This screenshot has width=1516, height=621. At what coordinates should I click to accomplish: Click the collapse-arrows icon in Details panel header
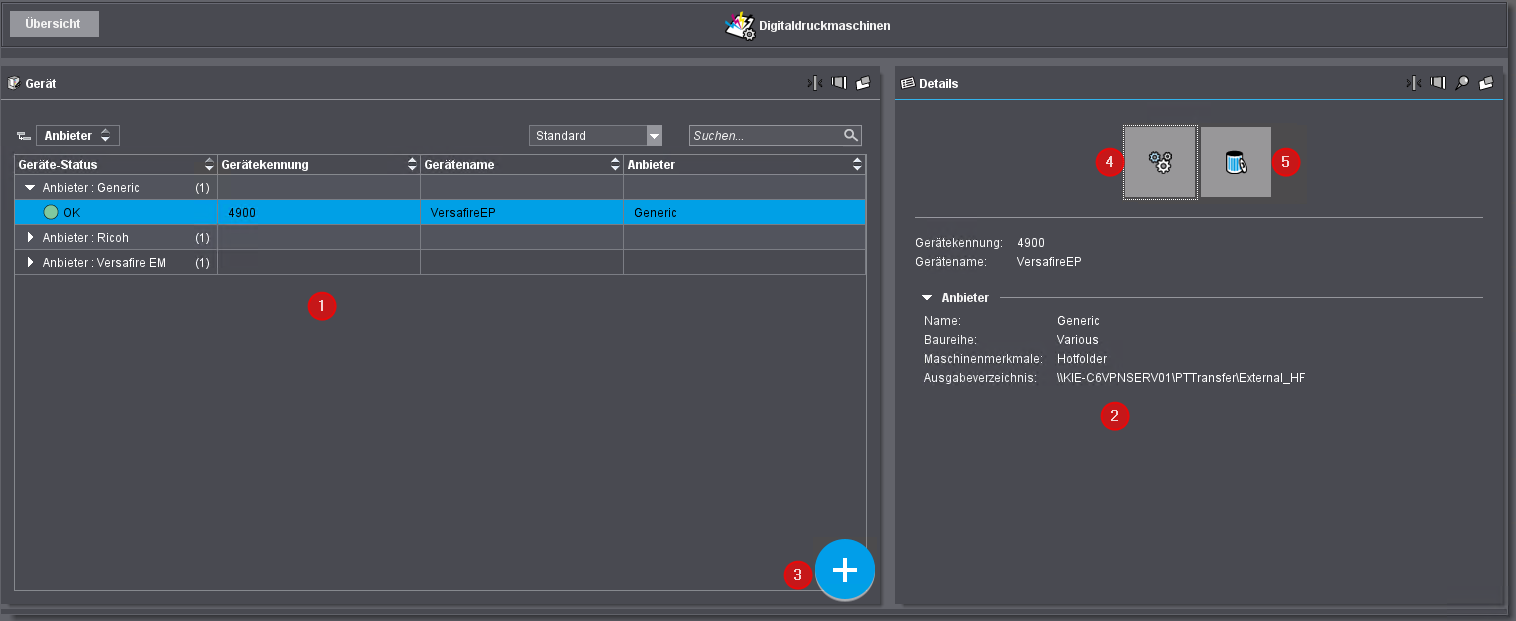coord(1413,83)
